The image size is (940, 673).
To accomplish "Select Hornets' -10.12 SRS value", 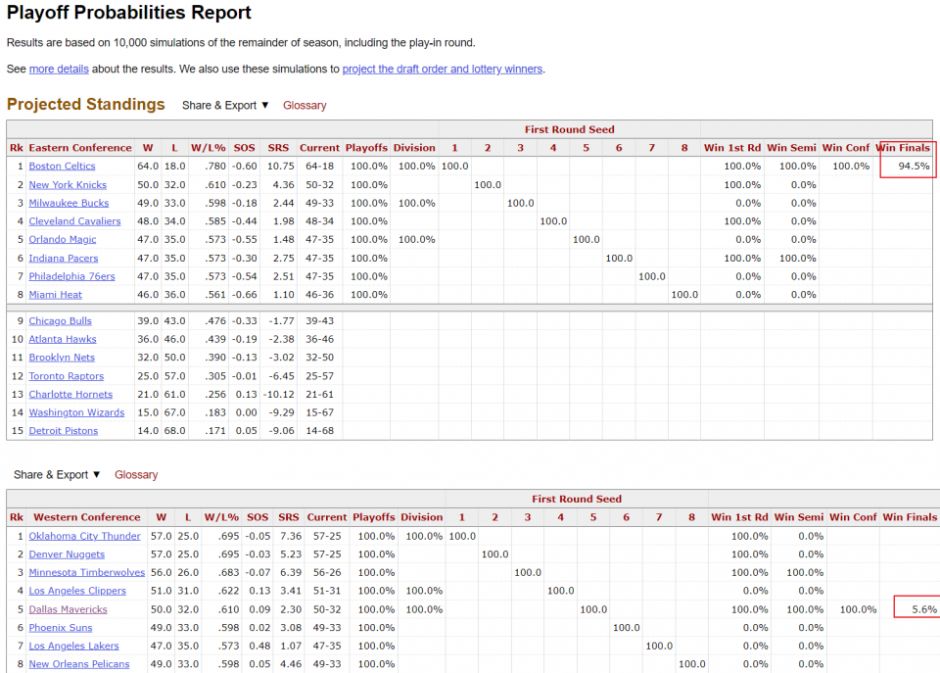I will click(x=279, y=395).
